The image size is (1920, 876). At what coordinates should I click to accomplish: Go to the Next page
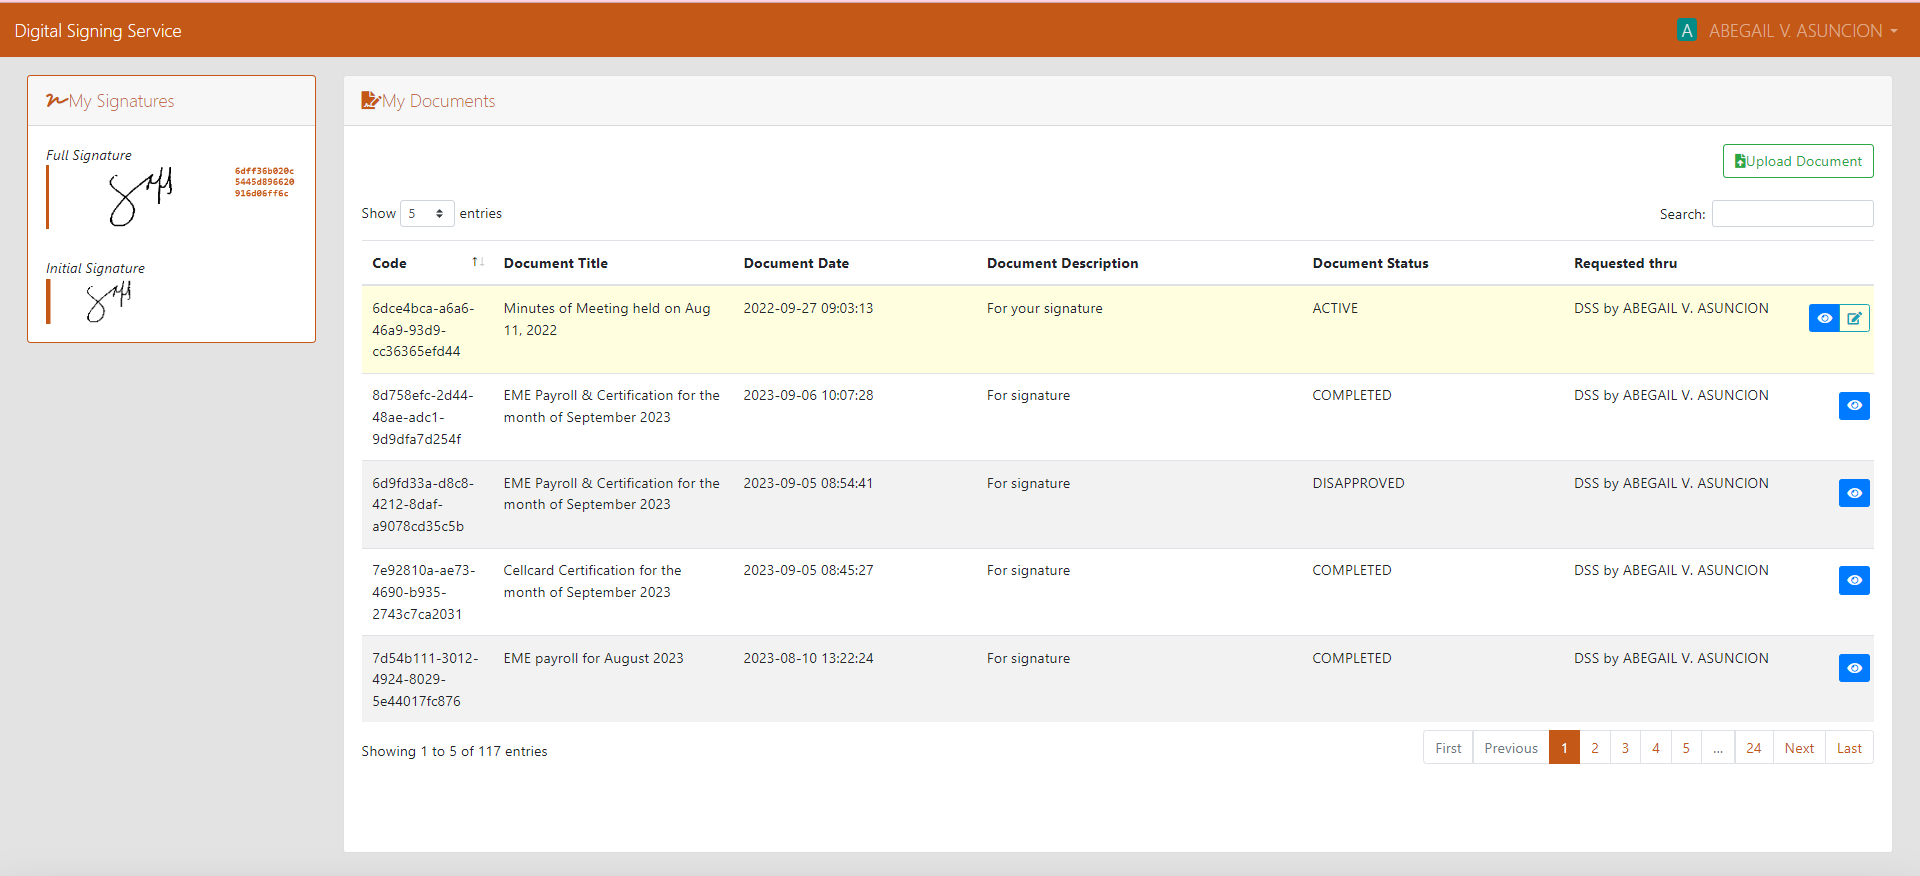click(x=1799, y=748)
